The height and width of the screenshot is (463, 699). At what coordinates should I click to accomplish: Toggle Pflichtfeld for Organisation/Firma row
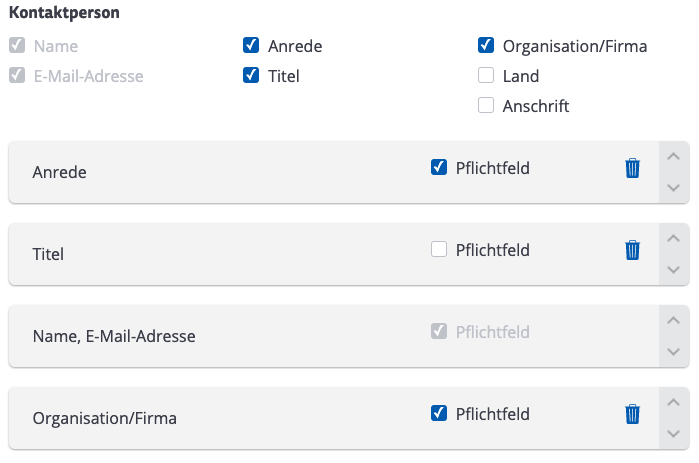pyautogui.click(x=439, y=413)
